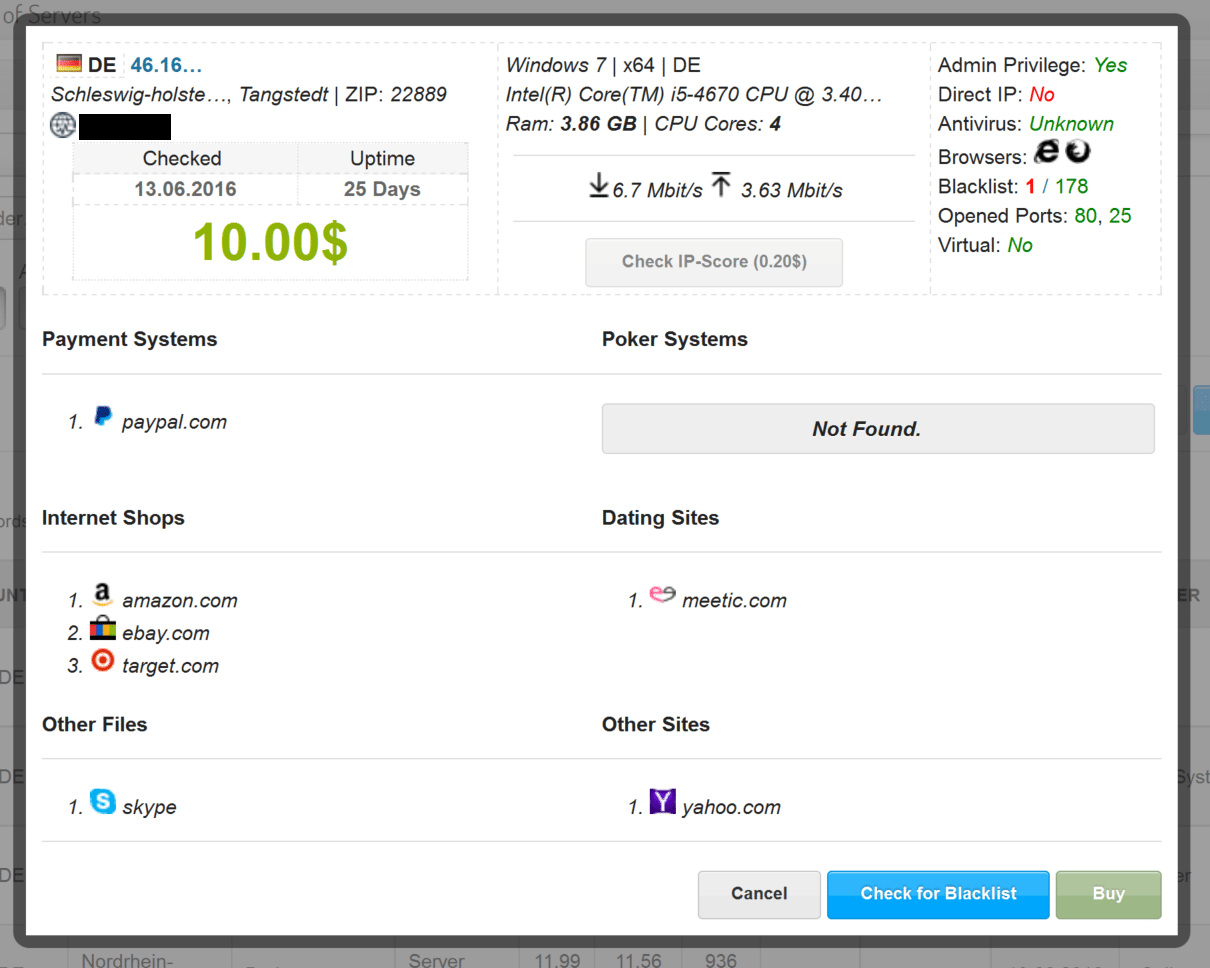1210x968 pixels.
Task: Click the Payment Systems heading
Action: click(129, 339)
